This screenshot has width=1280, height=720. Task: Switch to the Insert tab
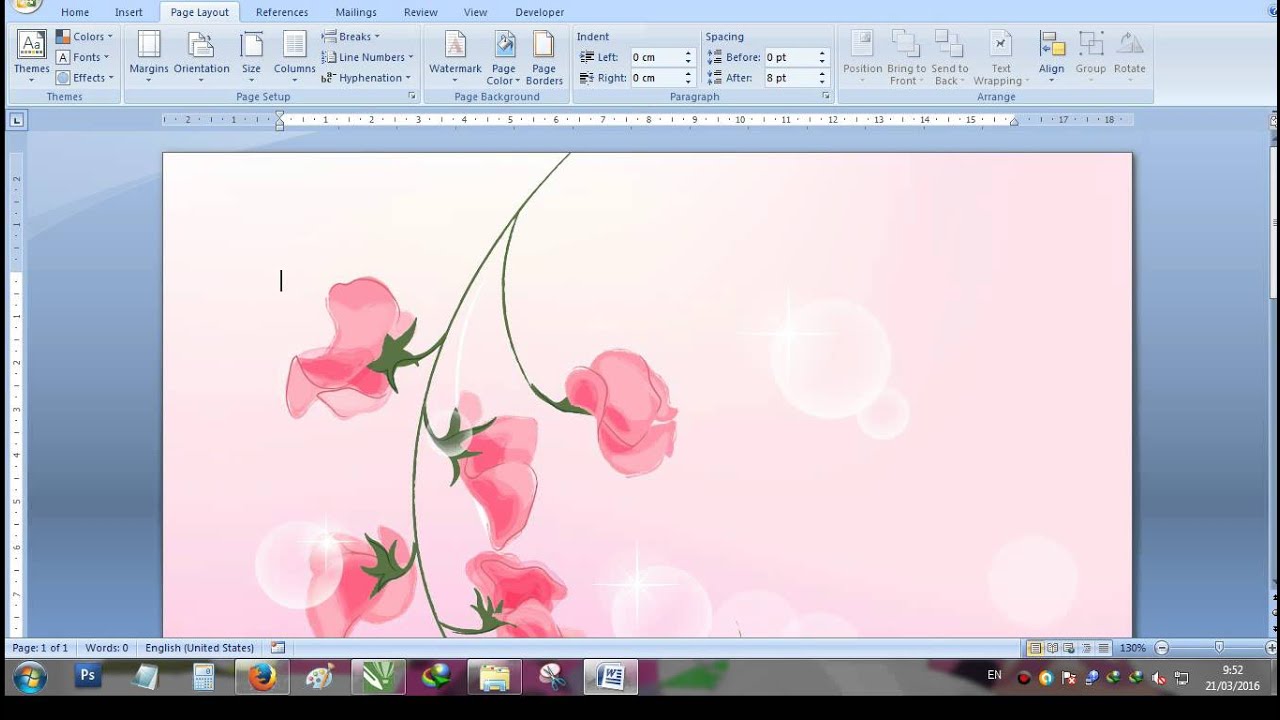(129, 13)
